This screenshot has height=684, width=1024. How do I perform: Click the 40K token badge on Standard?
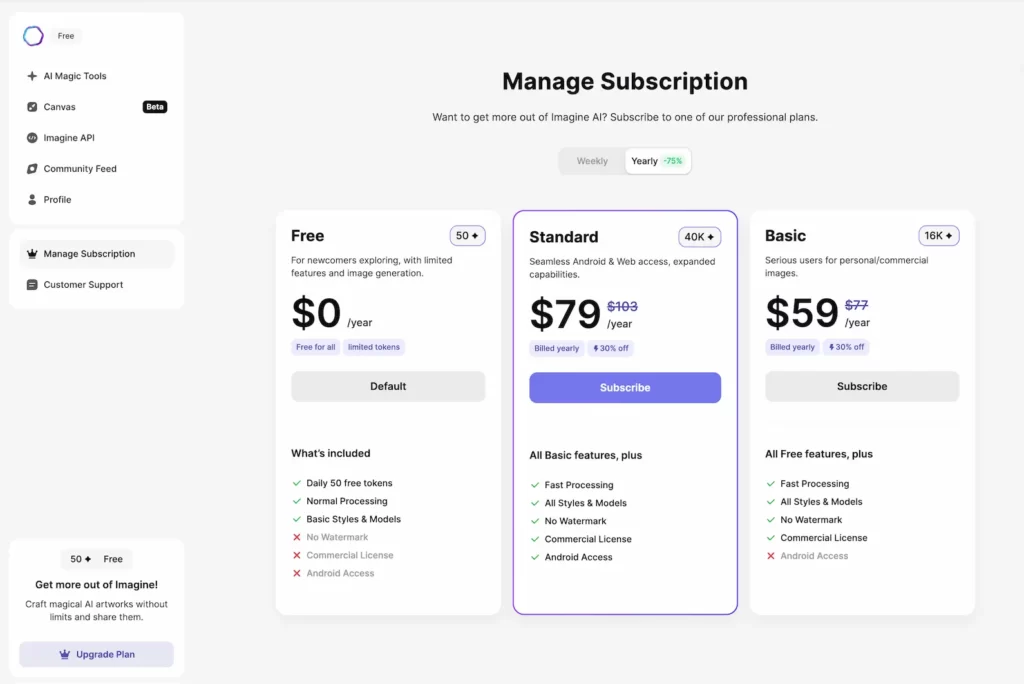[x=699, y=237]
